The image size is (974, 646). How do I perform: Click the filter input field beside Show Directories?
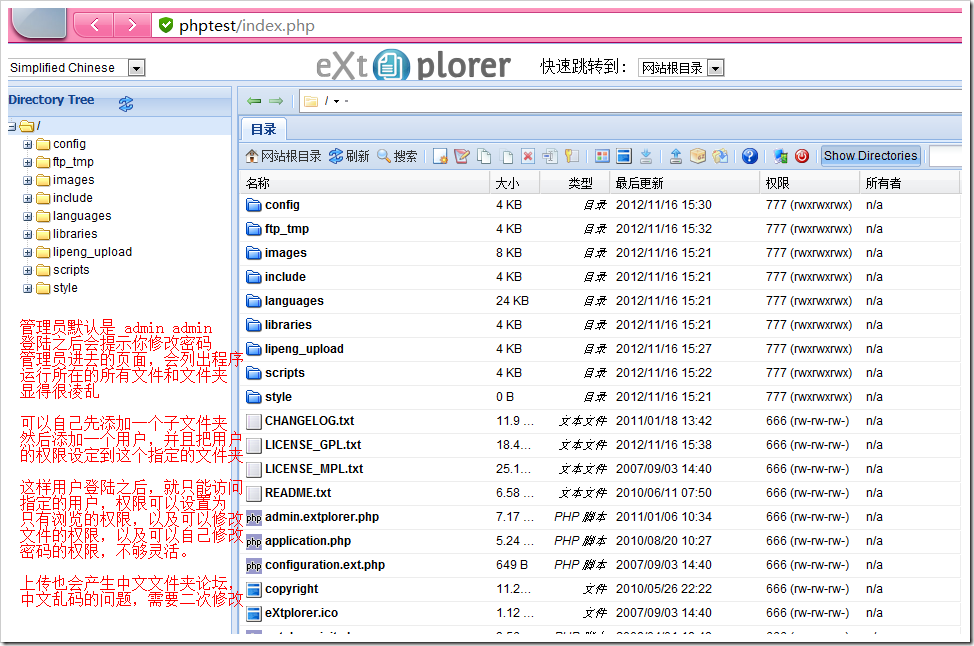pyautogui.click(x=945, y=156)
